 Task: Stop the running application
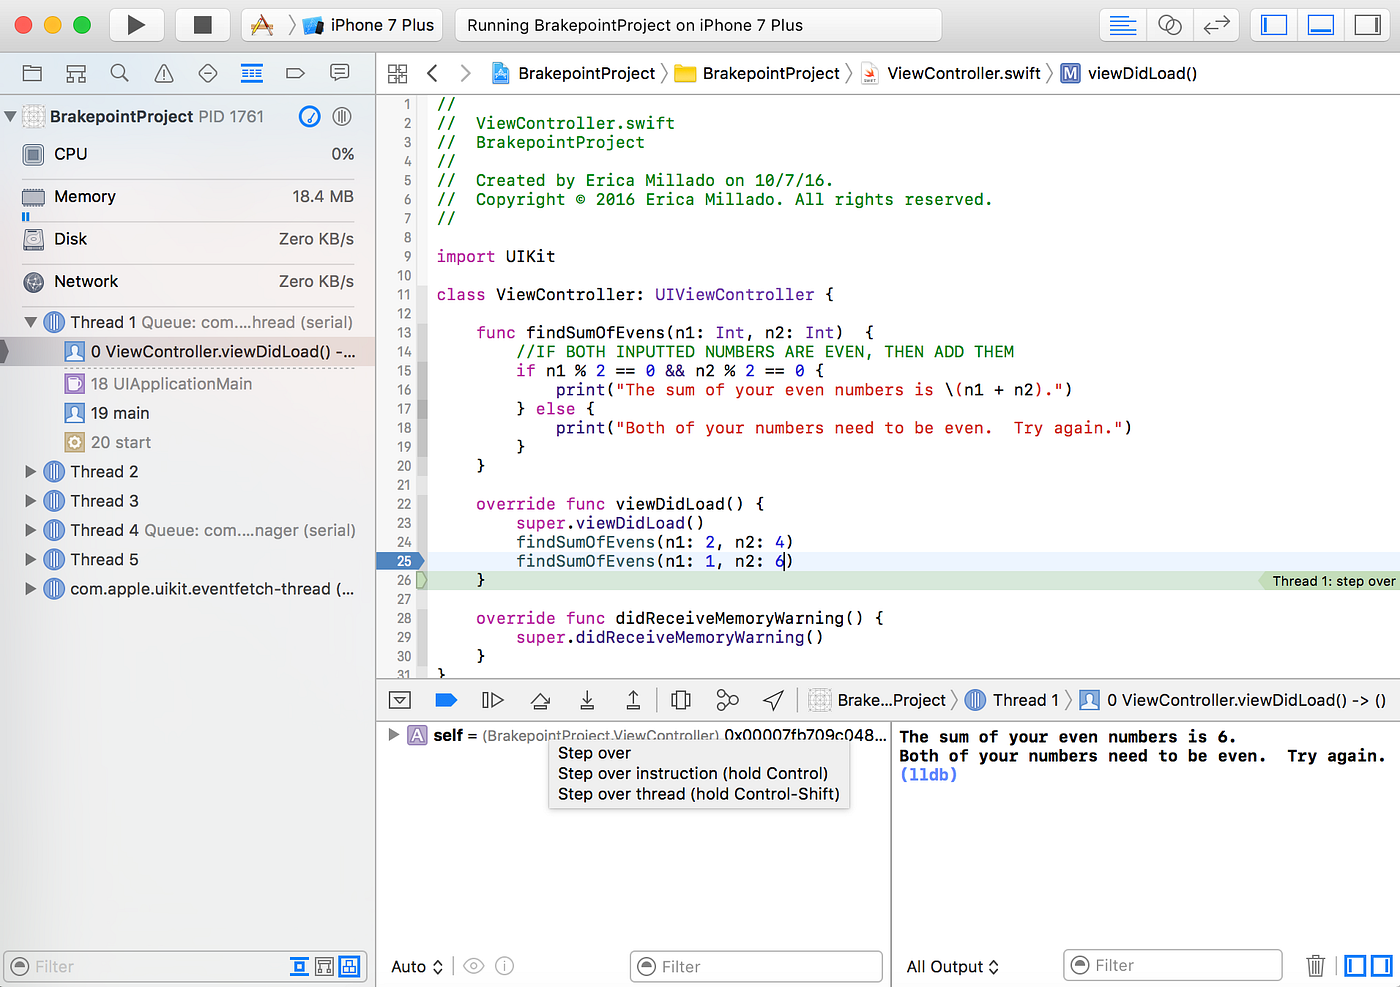click(202, 25)
